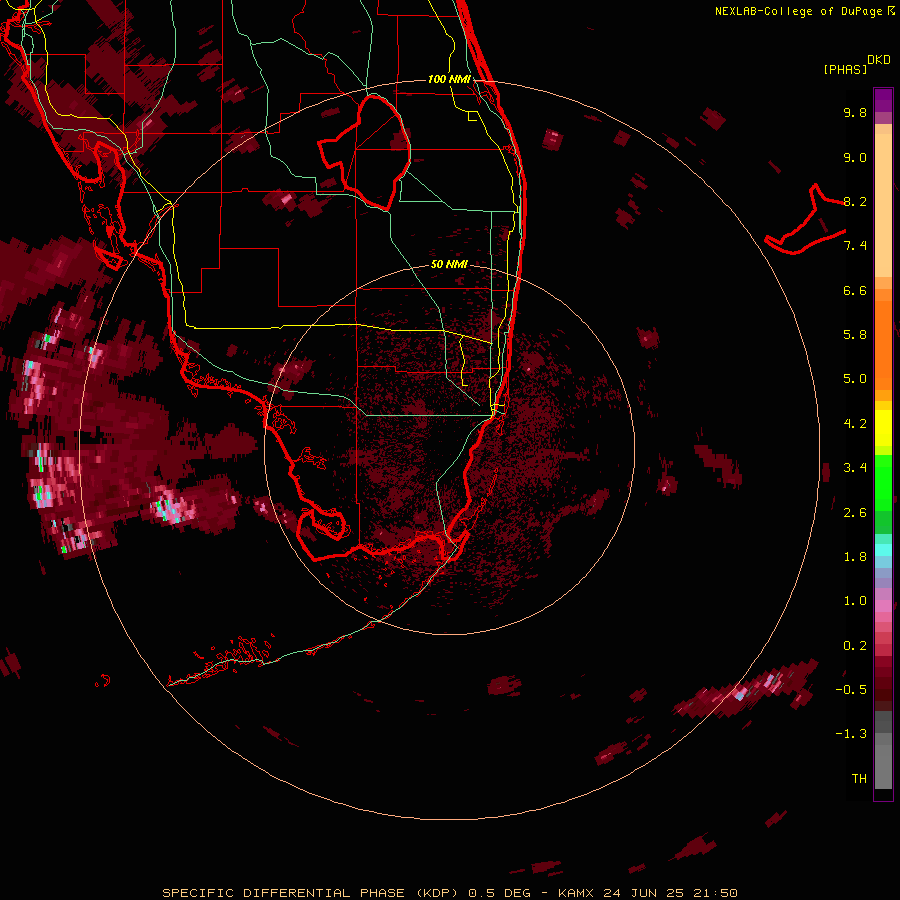Click the gray TH segment of the color bar
Viewport: 900px width, 900px height.
883,763
